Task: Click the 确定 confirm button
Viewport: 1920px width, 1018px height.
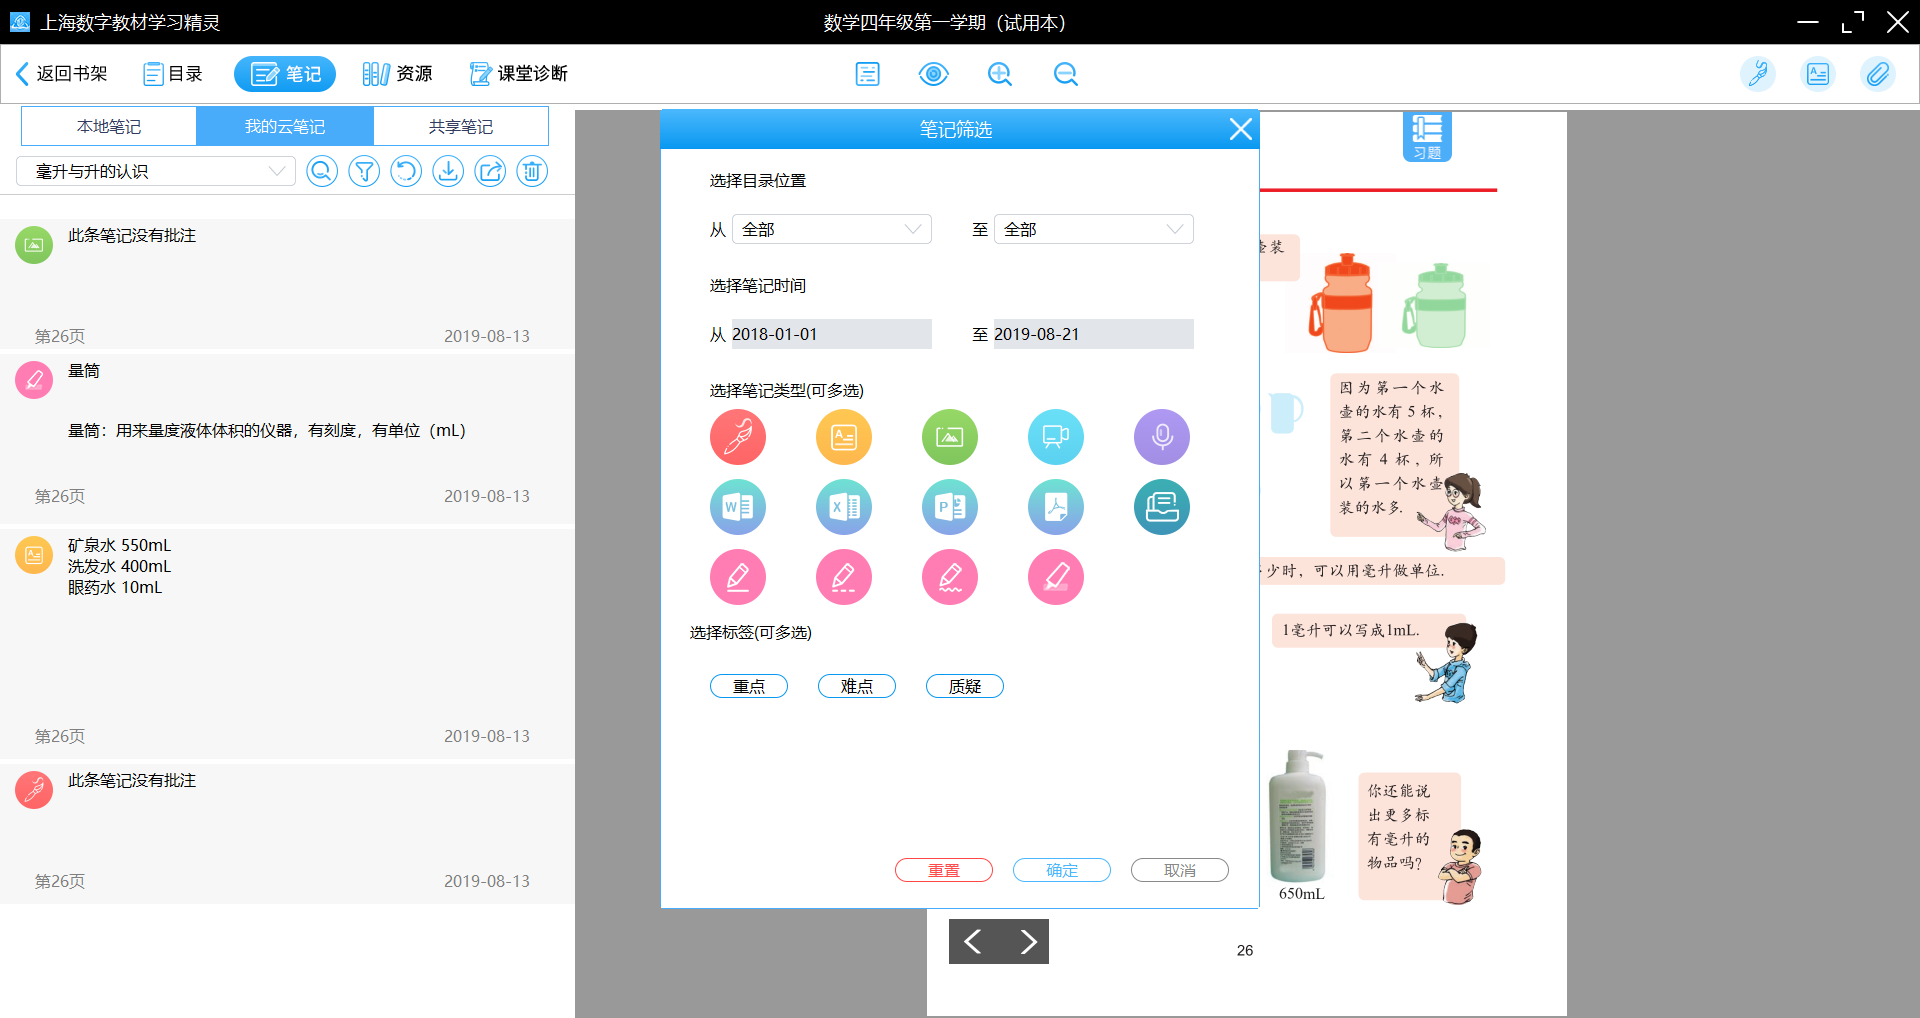Action: pyautogui.click(x=1061, y=870)
